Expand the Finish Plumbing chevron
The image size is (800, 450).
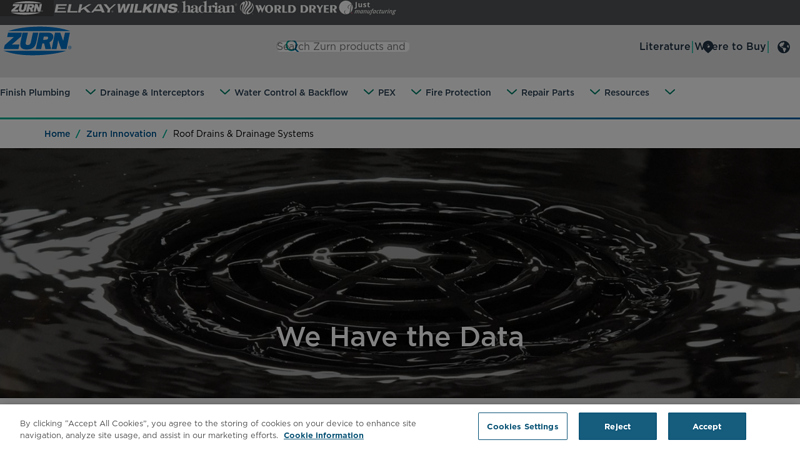tap(90, 92)
